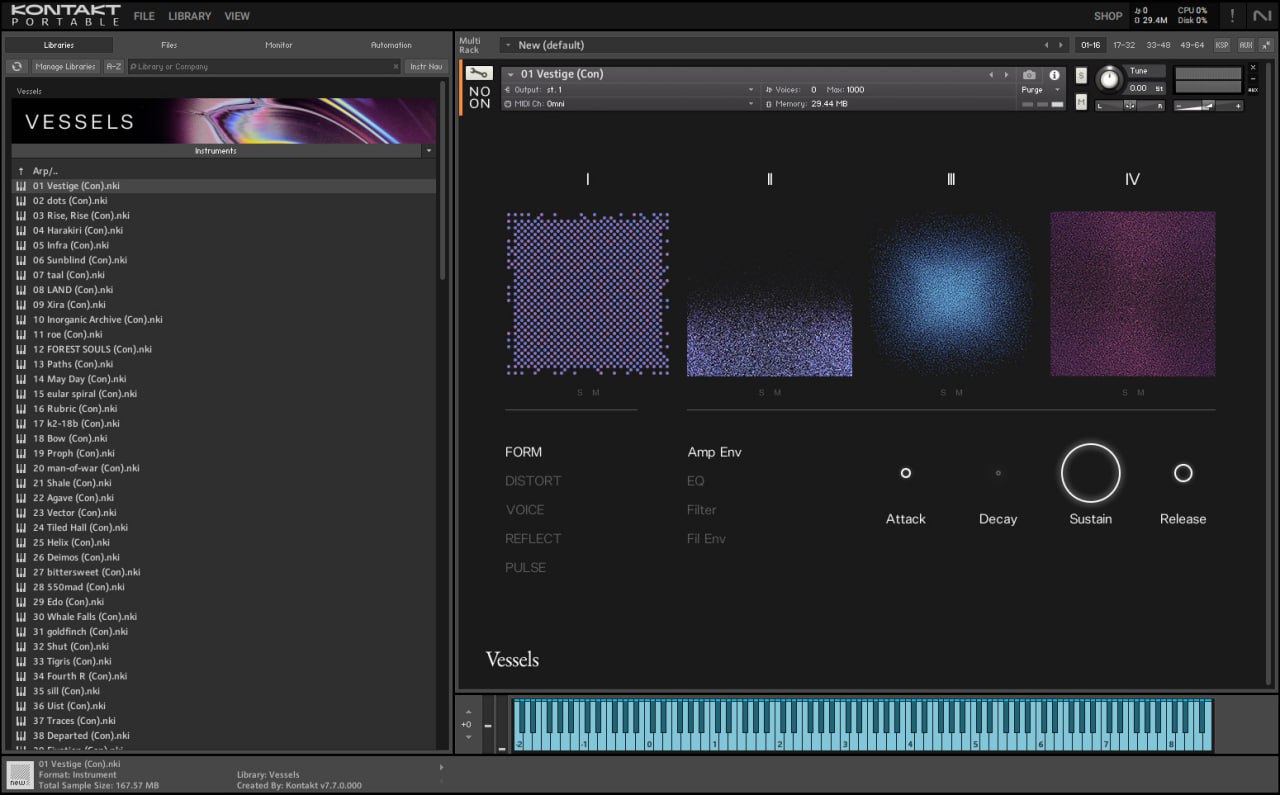Click the refresh libraries icon
The image size is (1280, 795).
click(x=16, y=67)
